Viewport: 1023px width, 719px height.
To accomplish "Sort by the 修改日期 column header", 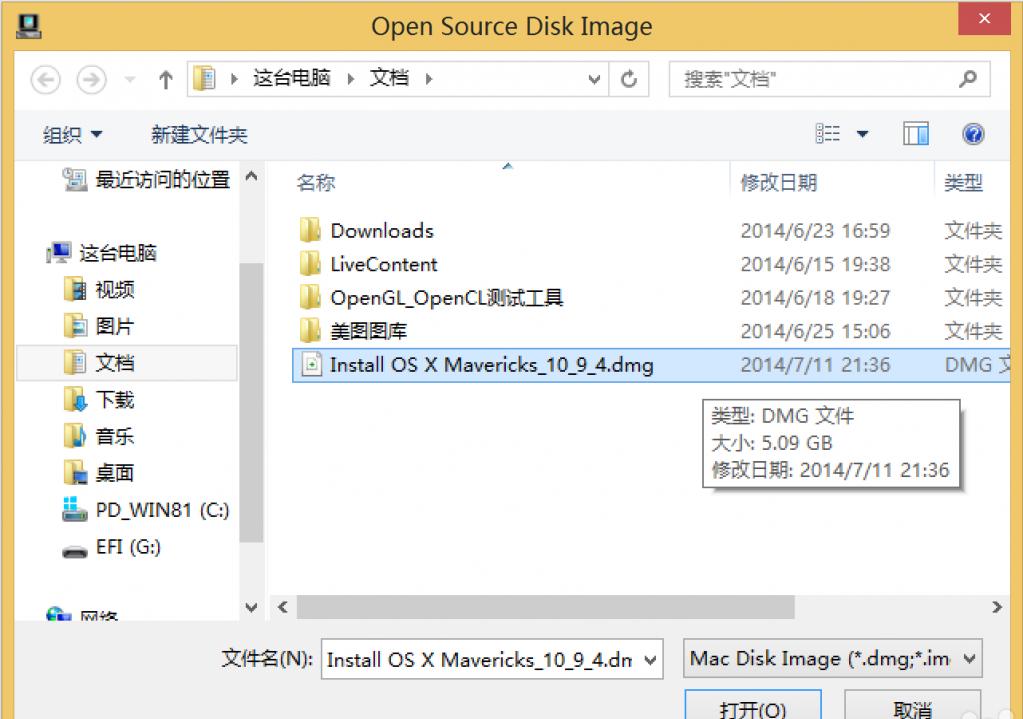I will pyautogui.click(x=778, y=182).
